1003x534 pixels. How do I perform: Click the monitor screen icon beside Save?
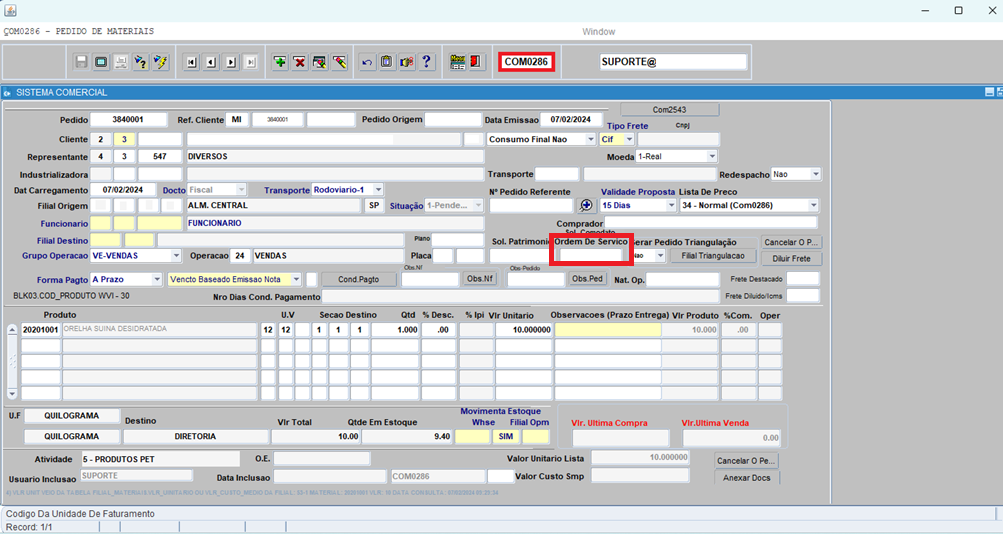[x=101, y=62]
